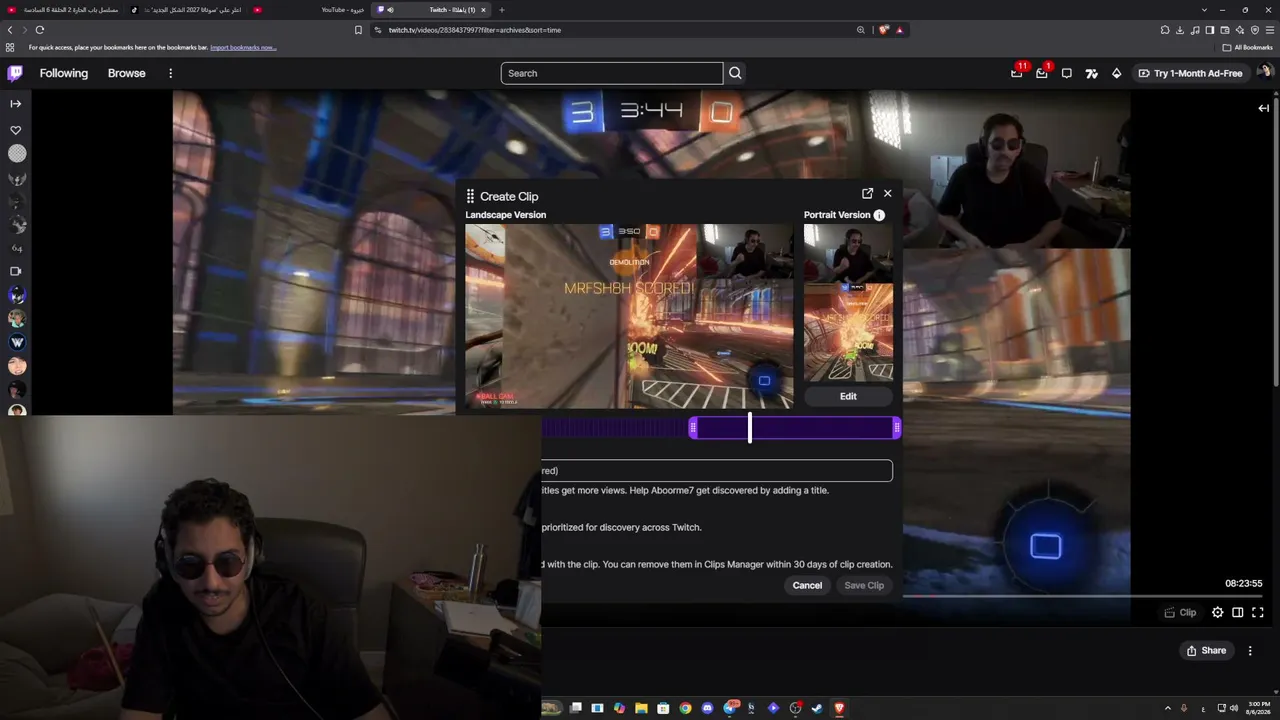Open the Twitch home logo
The height and width of the screenshot is (720, 1280).
(15, 73)
